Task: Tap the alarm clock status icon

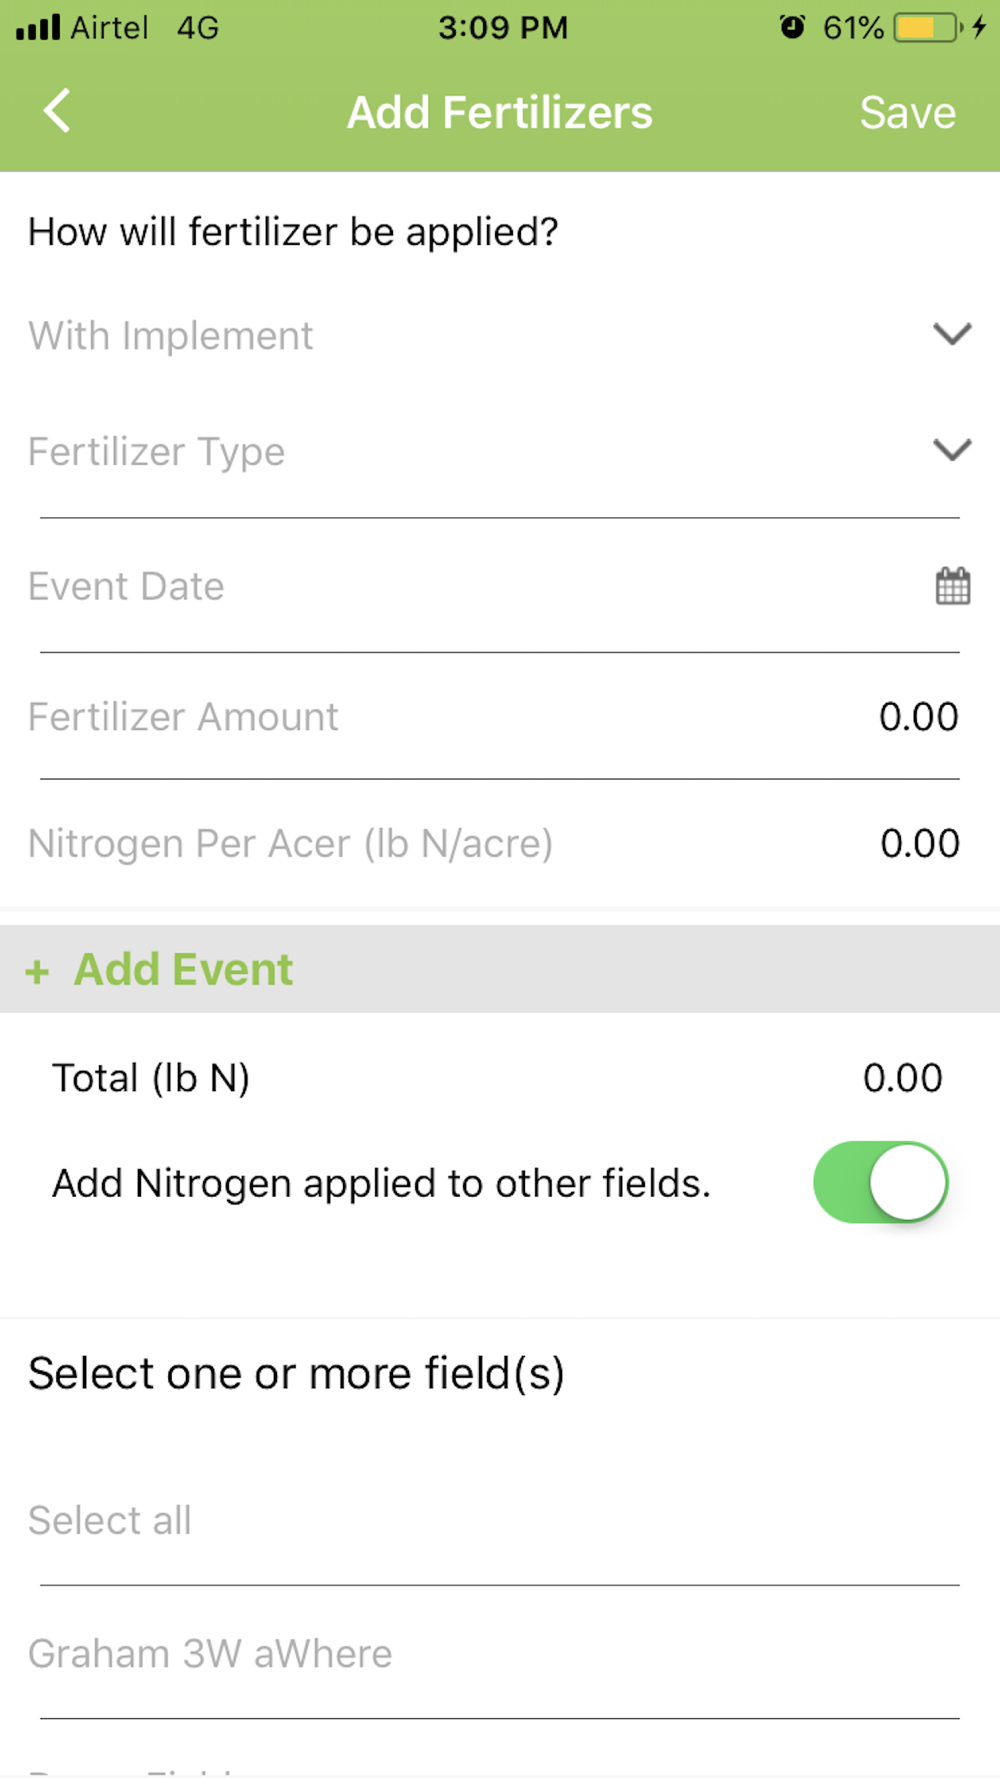Action: click(x=792, y=27)
